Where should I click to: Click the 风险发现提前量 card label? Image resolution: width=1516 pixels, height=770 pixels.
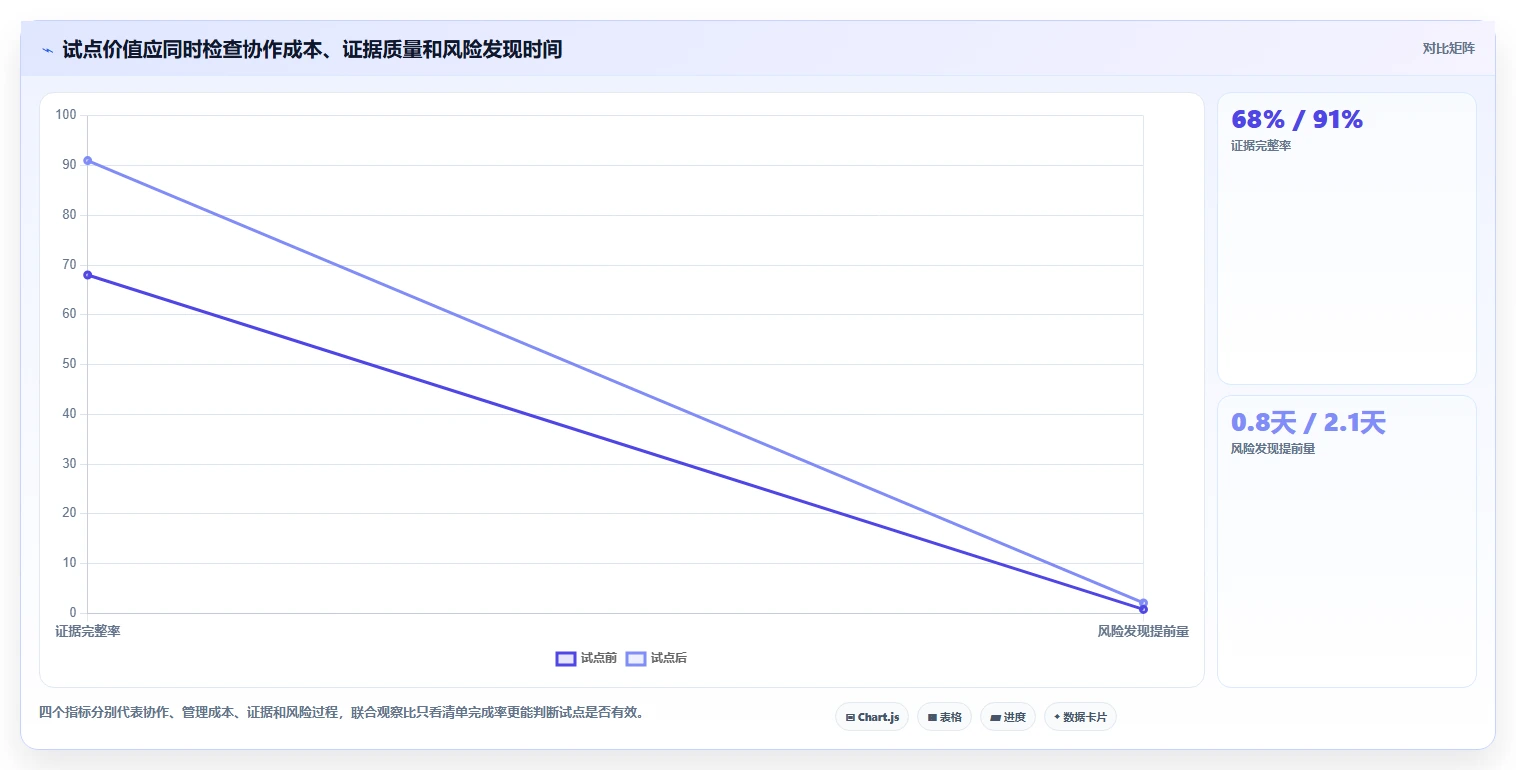pyautogui.click(x=1273, y=449)
